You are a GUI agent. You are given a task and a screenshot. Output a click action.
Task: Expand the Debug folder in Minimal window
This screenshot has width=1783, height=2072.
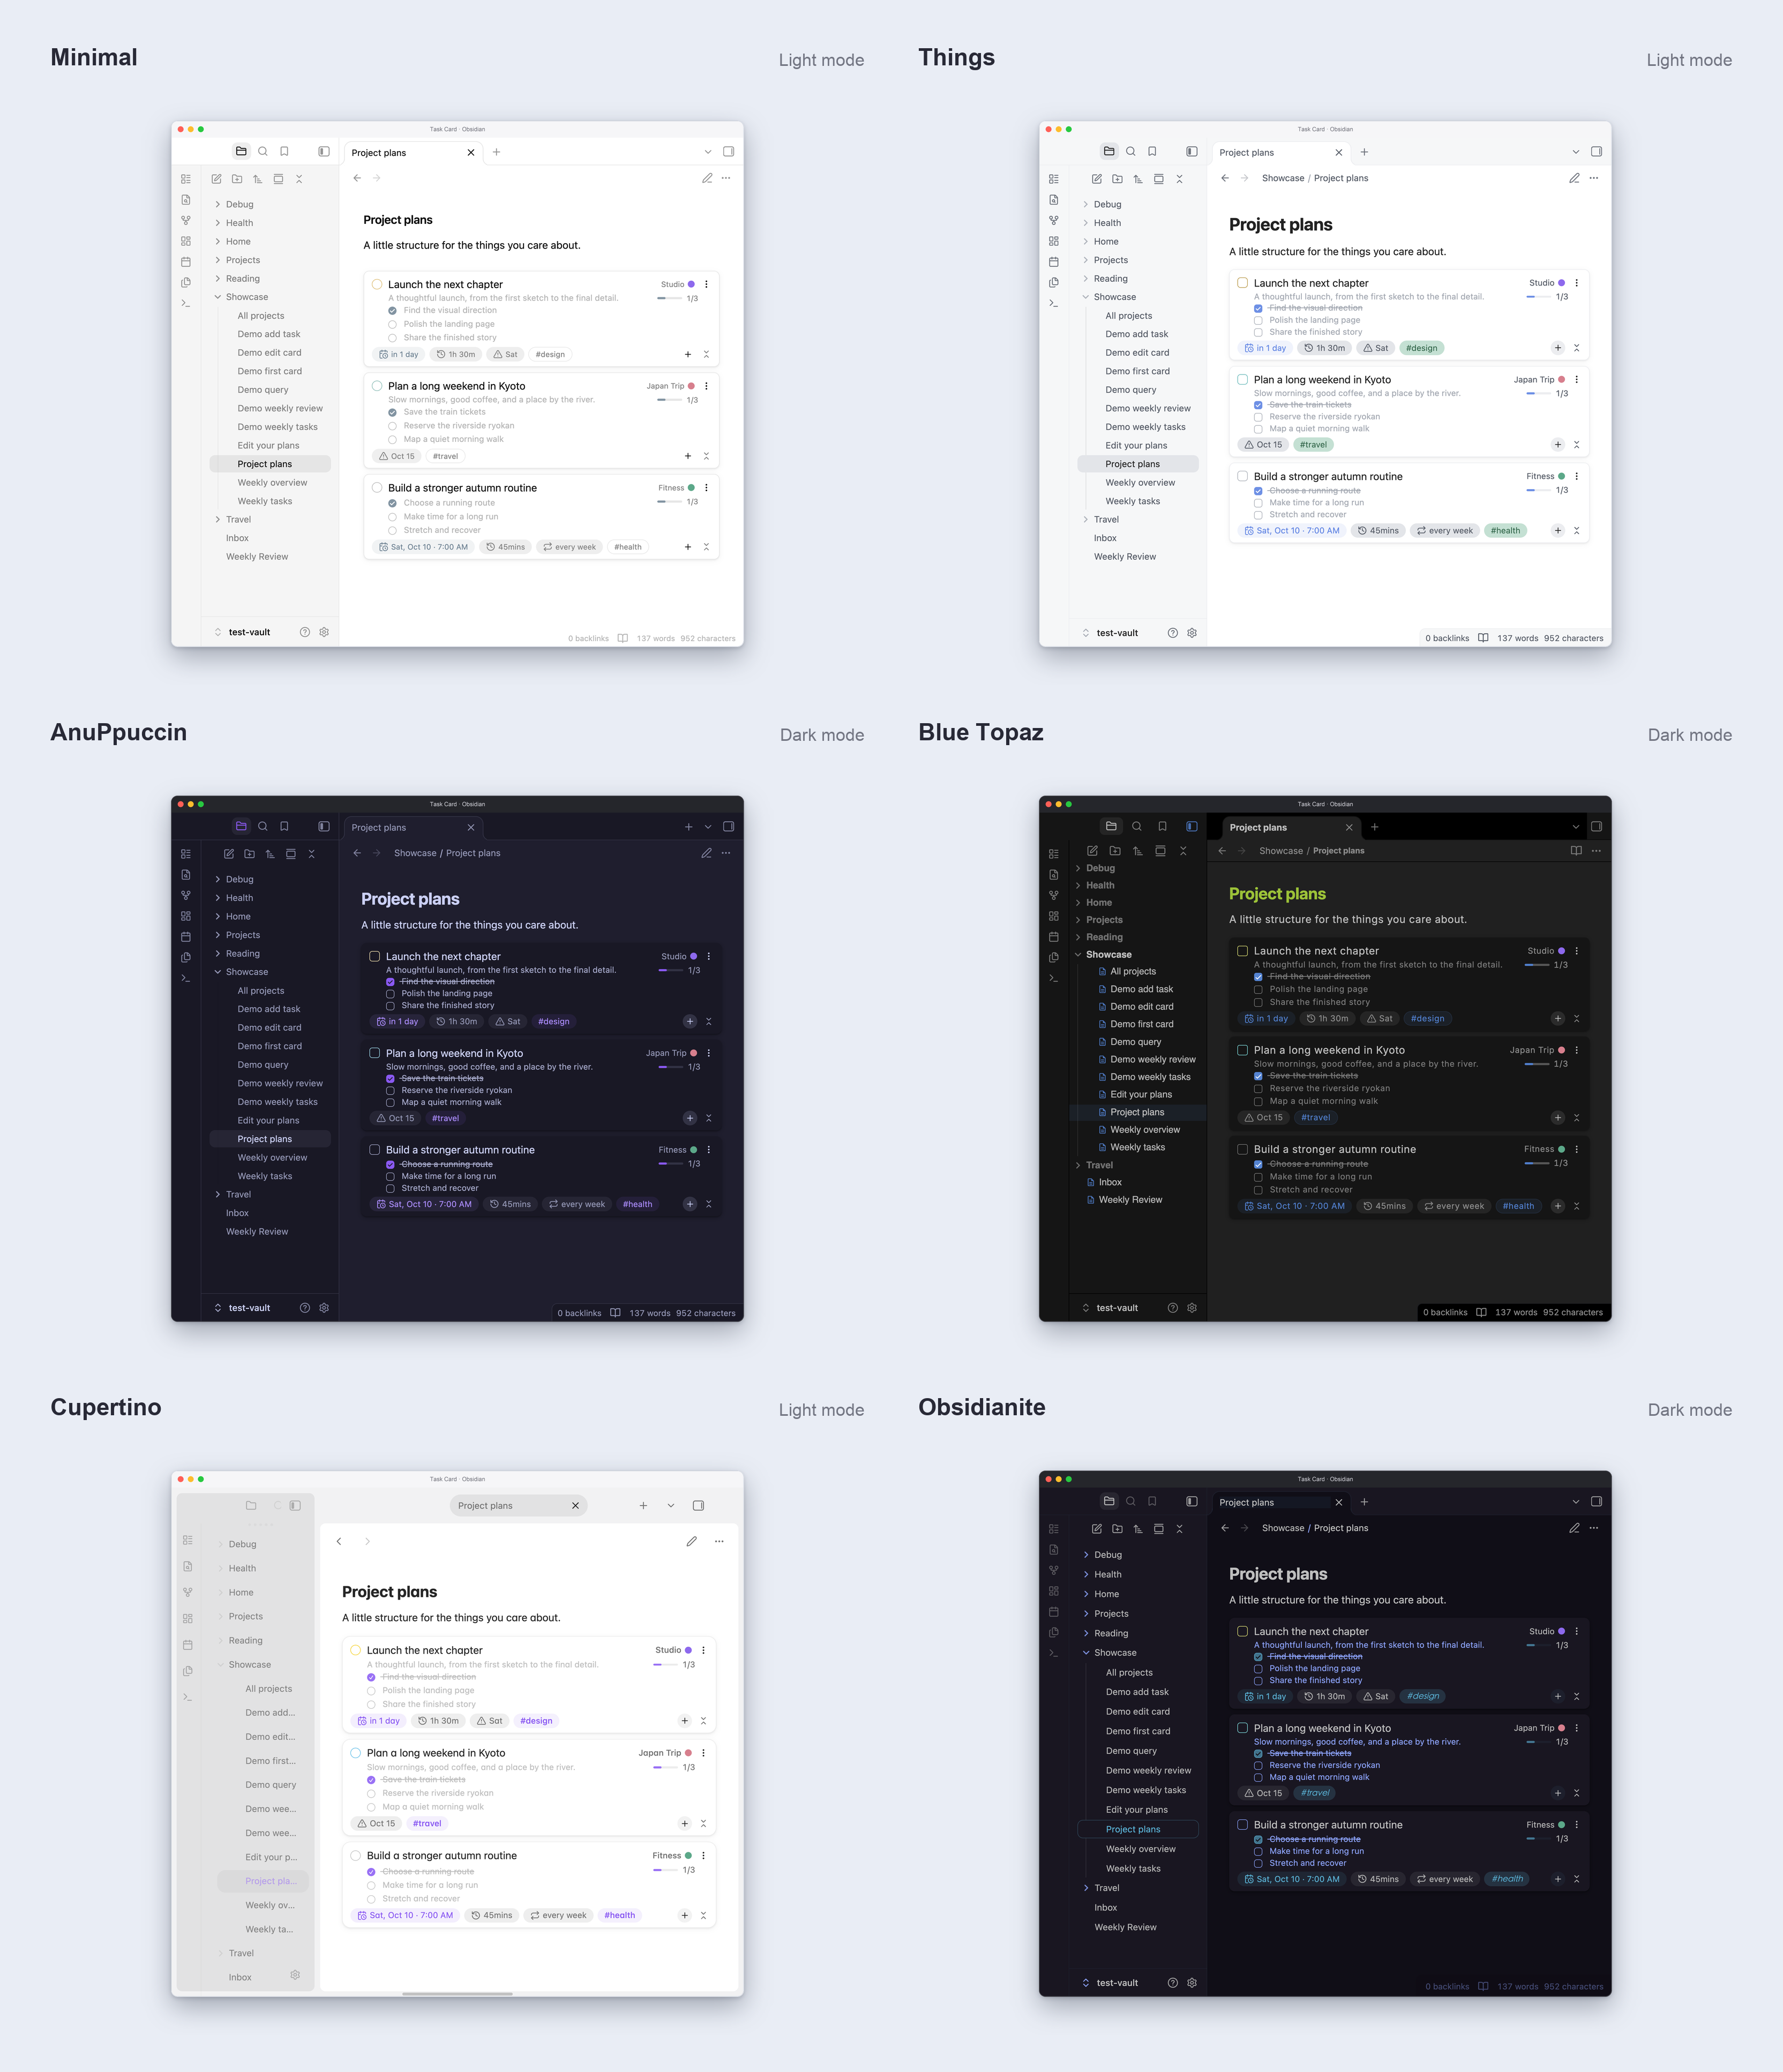(x=217, y=204)
